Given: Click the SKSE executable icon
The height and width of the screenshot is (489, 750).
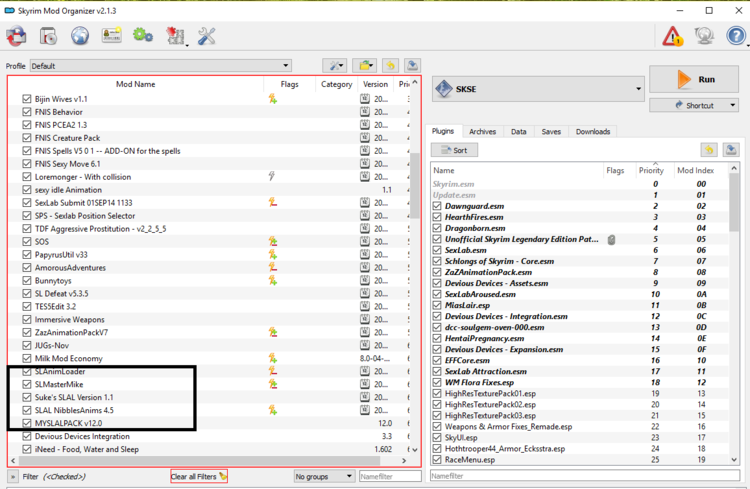Looking at the screenshot, I should (444, 89).
